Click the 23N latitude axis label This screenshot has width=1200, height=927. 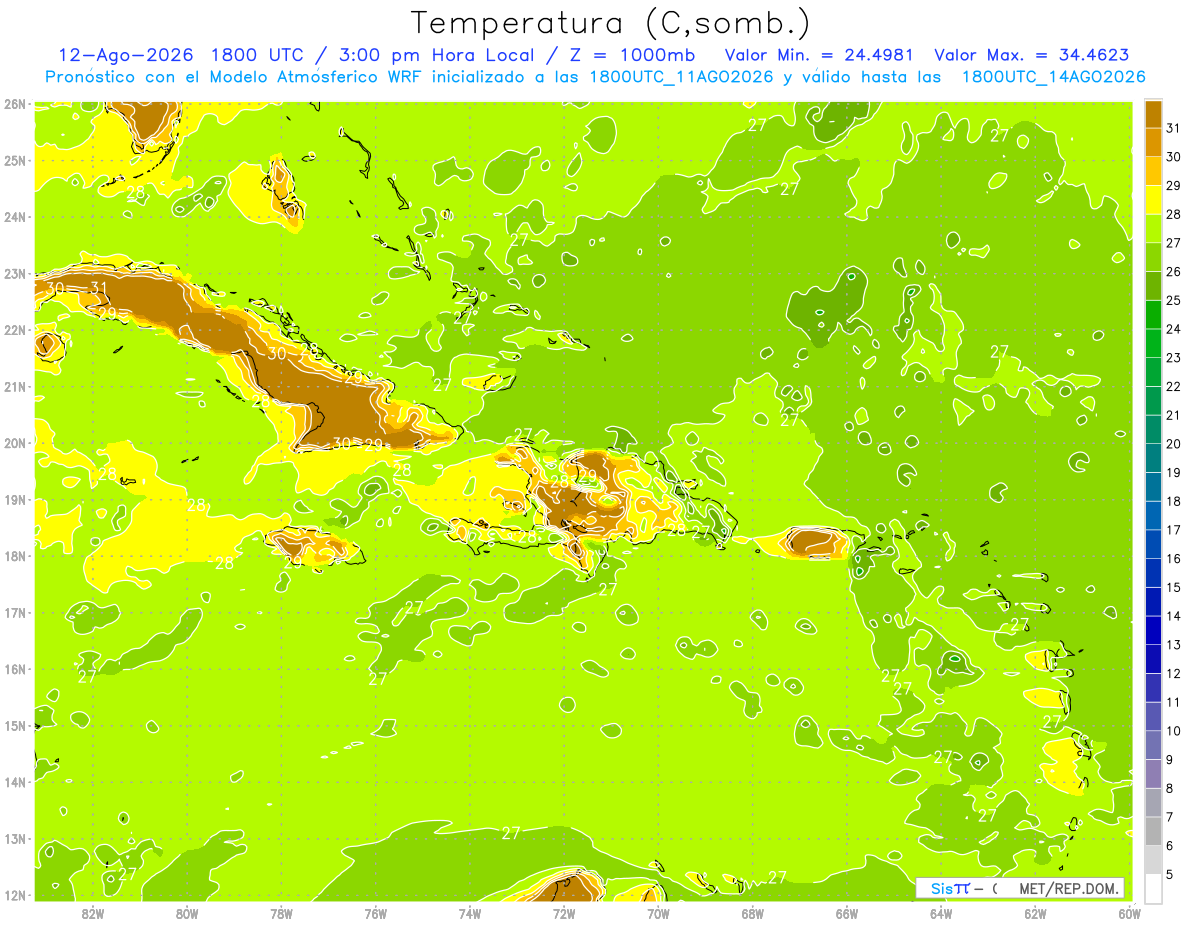14,273
